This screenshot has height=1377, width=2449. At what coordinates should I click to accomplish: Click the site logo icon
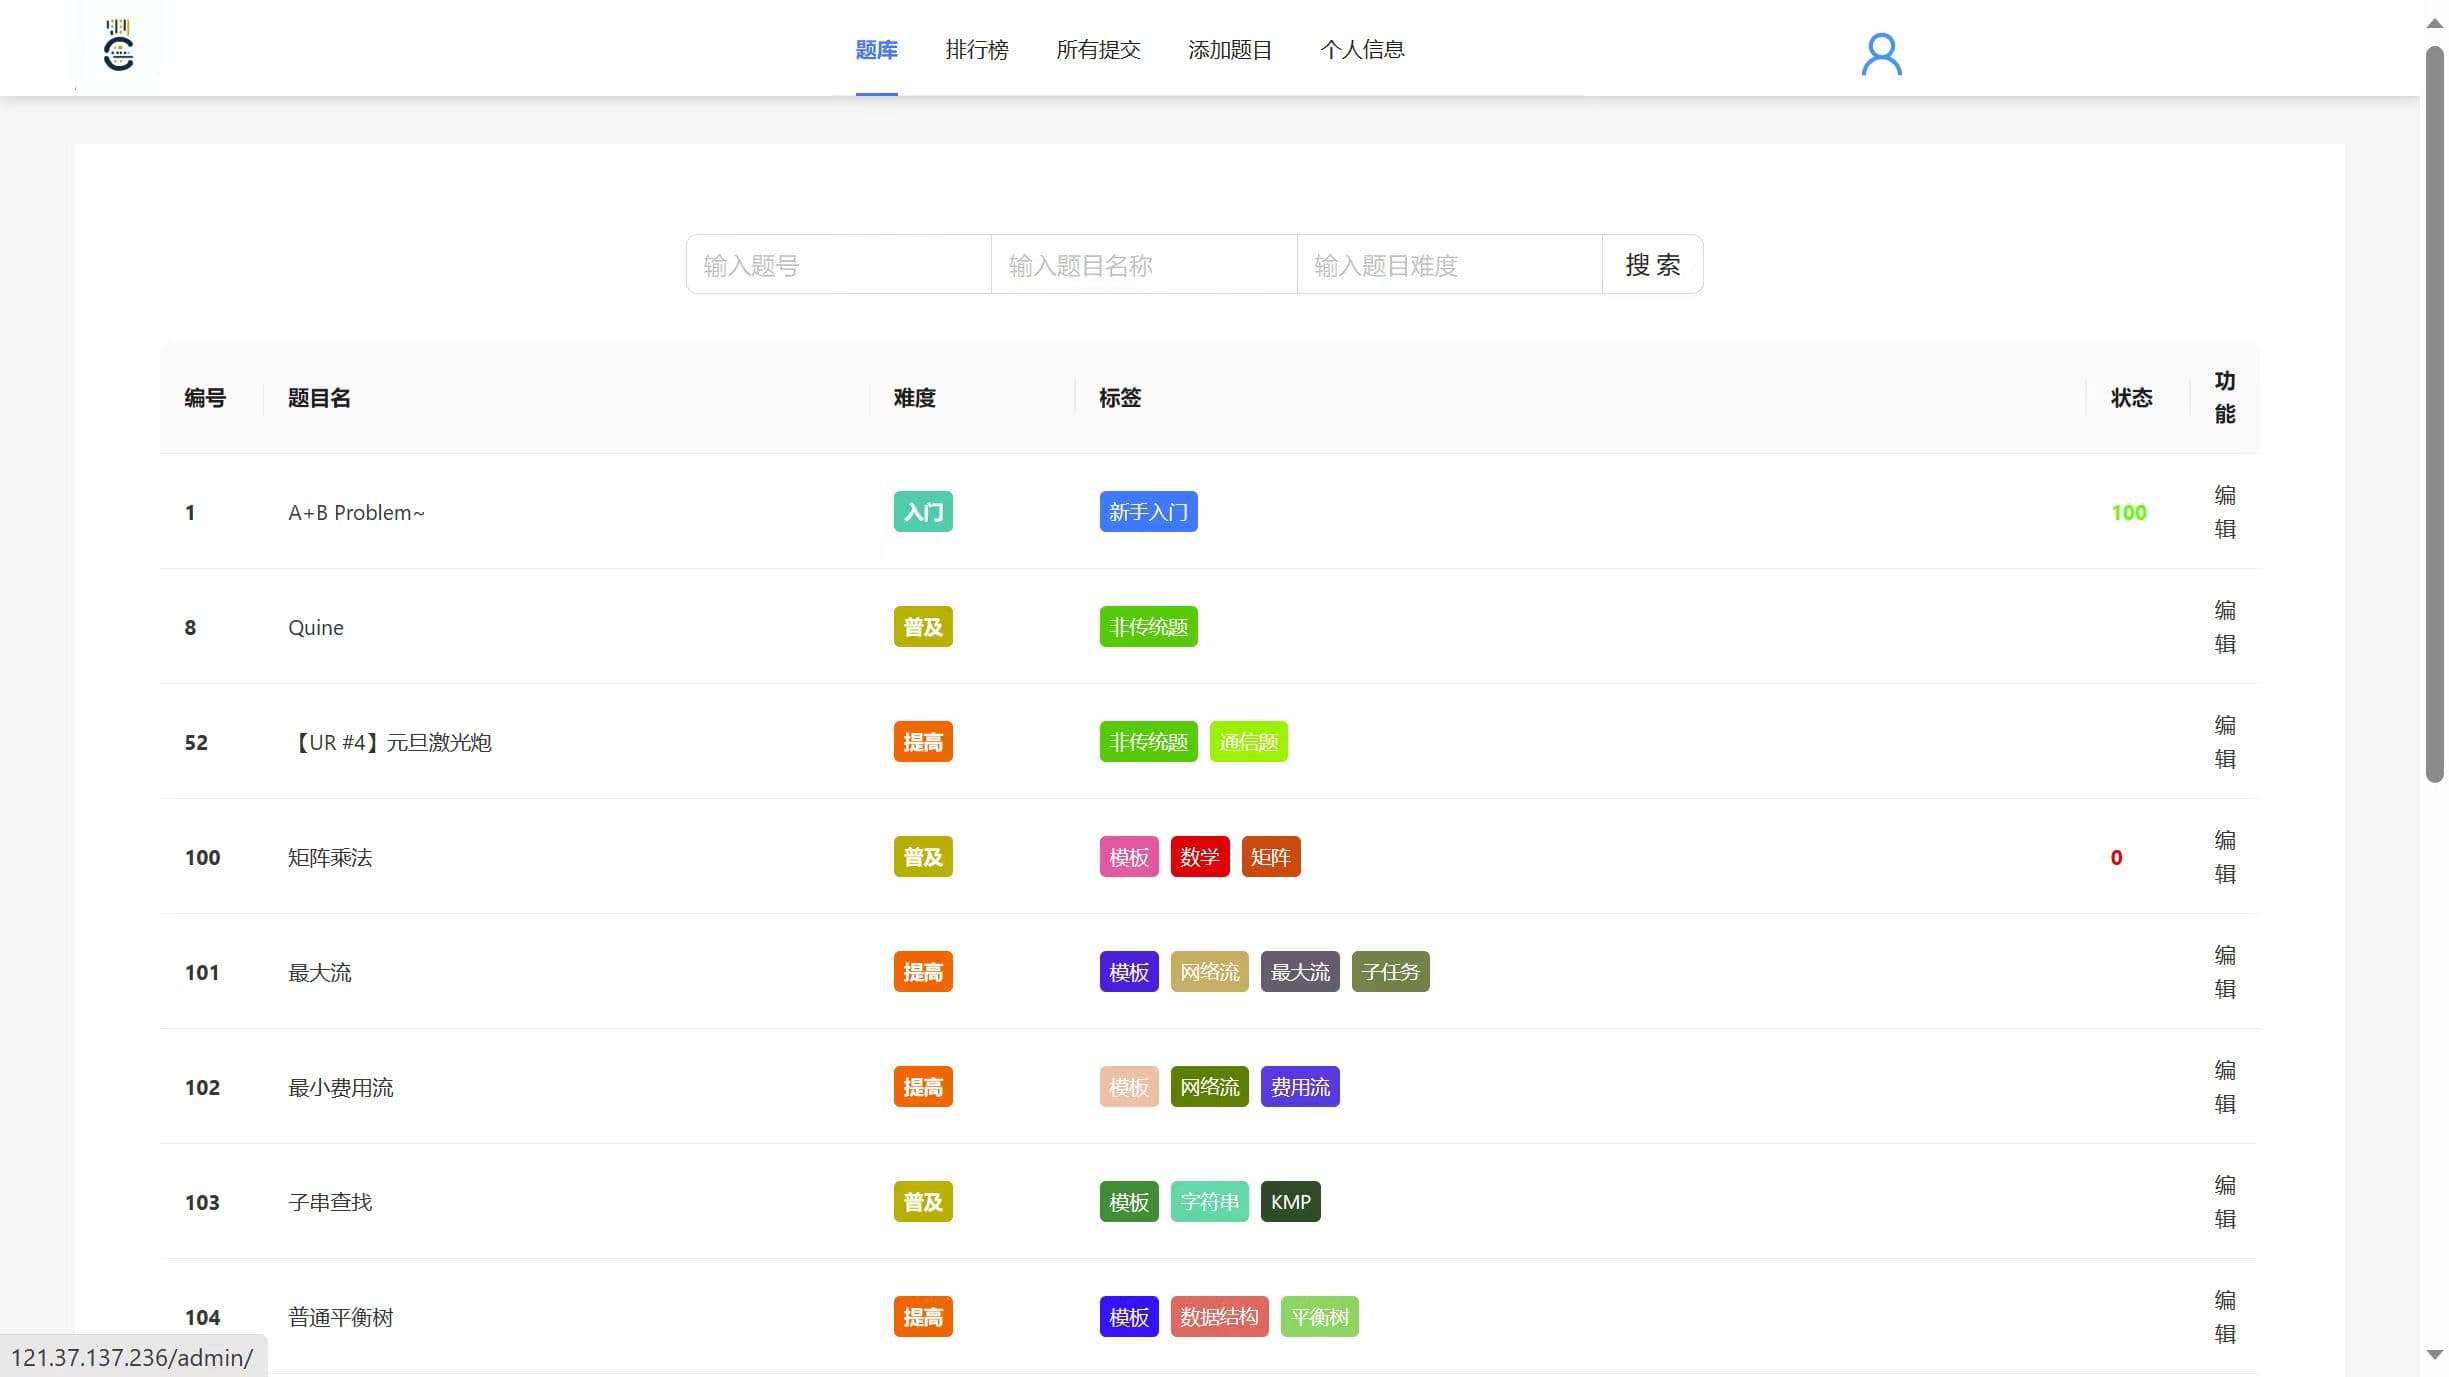(119, 46)
